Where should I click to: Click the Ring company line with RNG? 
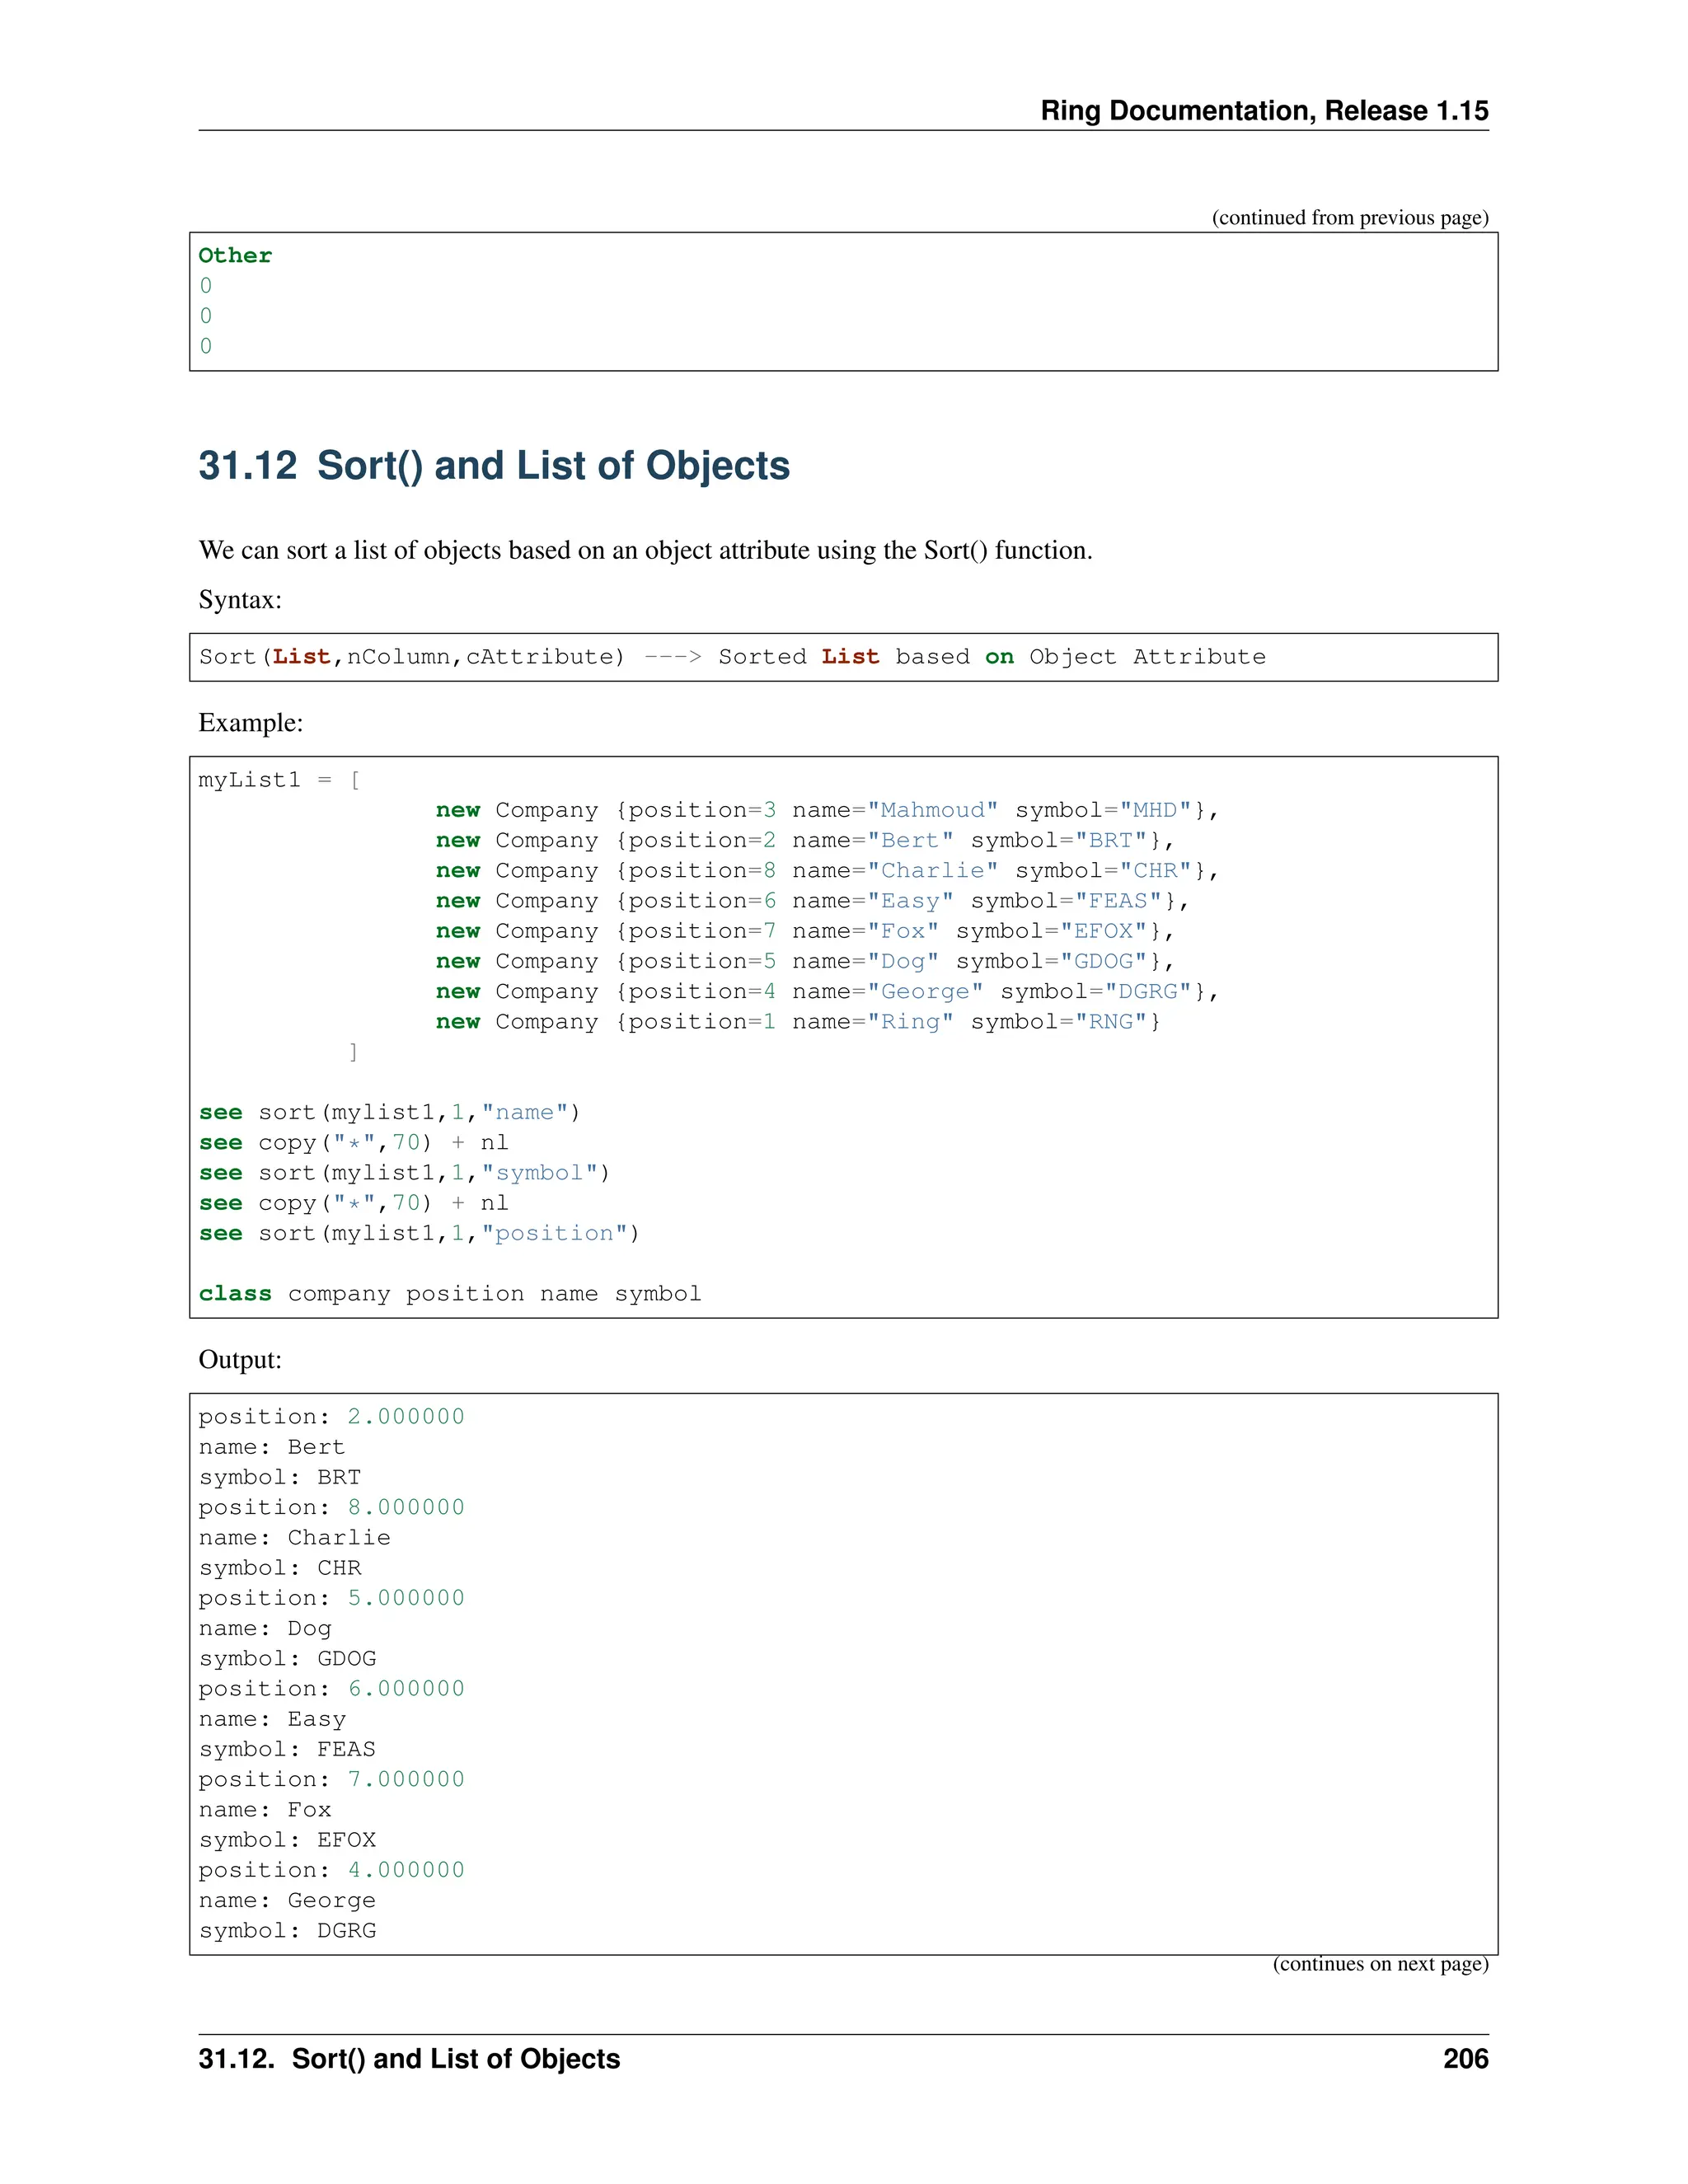[797, 1022]
